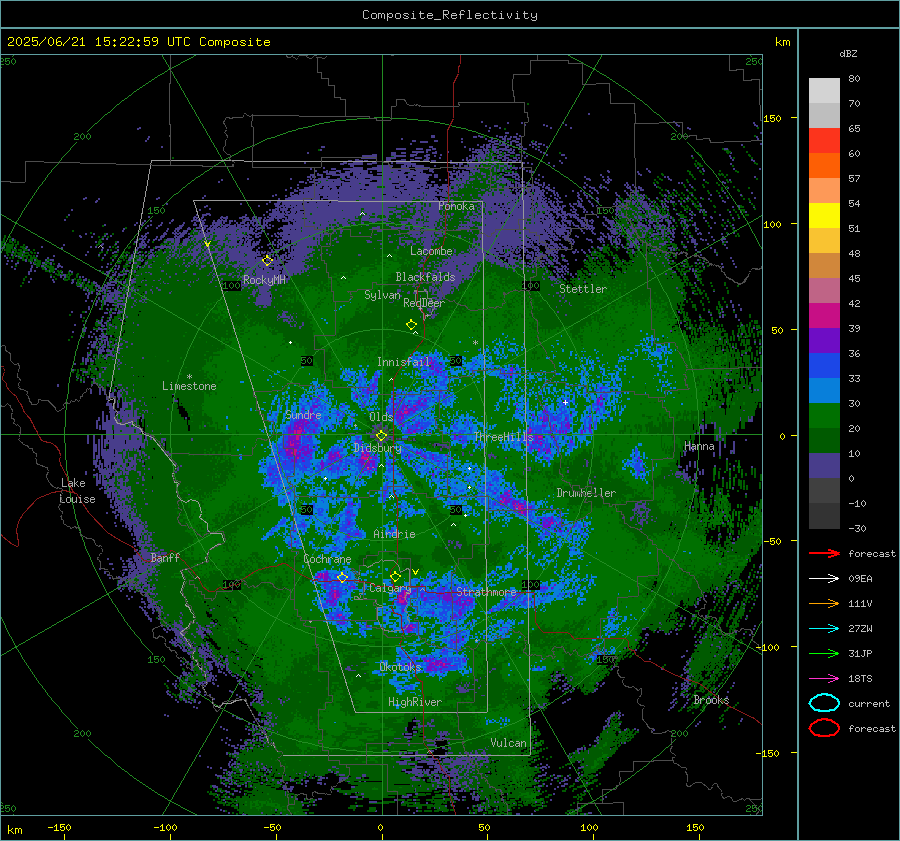Click the Blackfalds city label

[x=425, y=277]
